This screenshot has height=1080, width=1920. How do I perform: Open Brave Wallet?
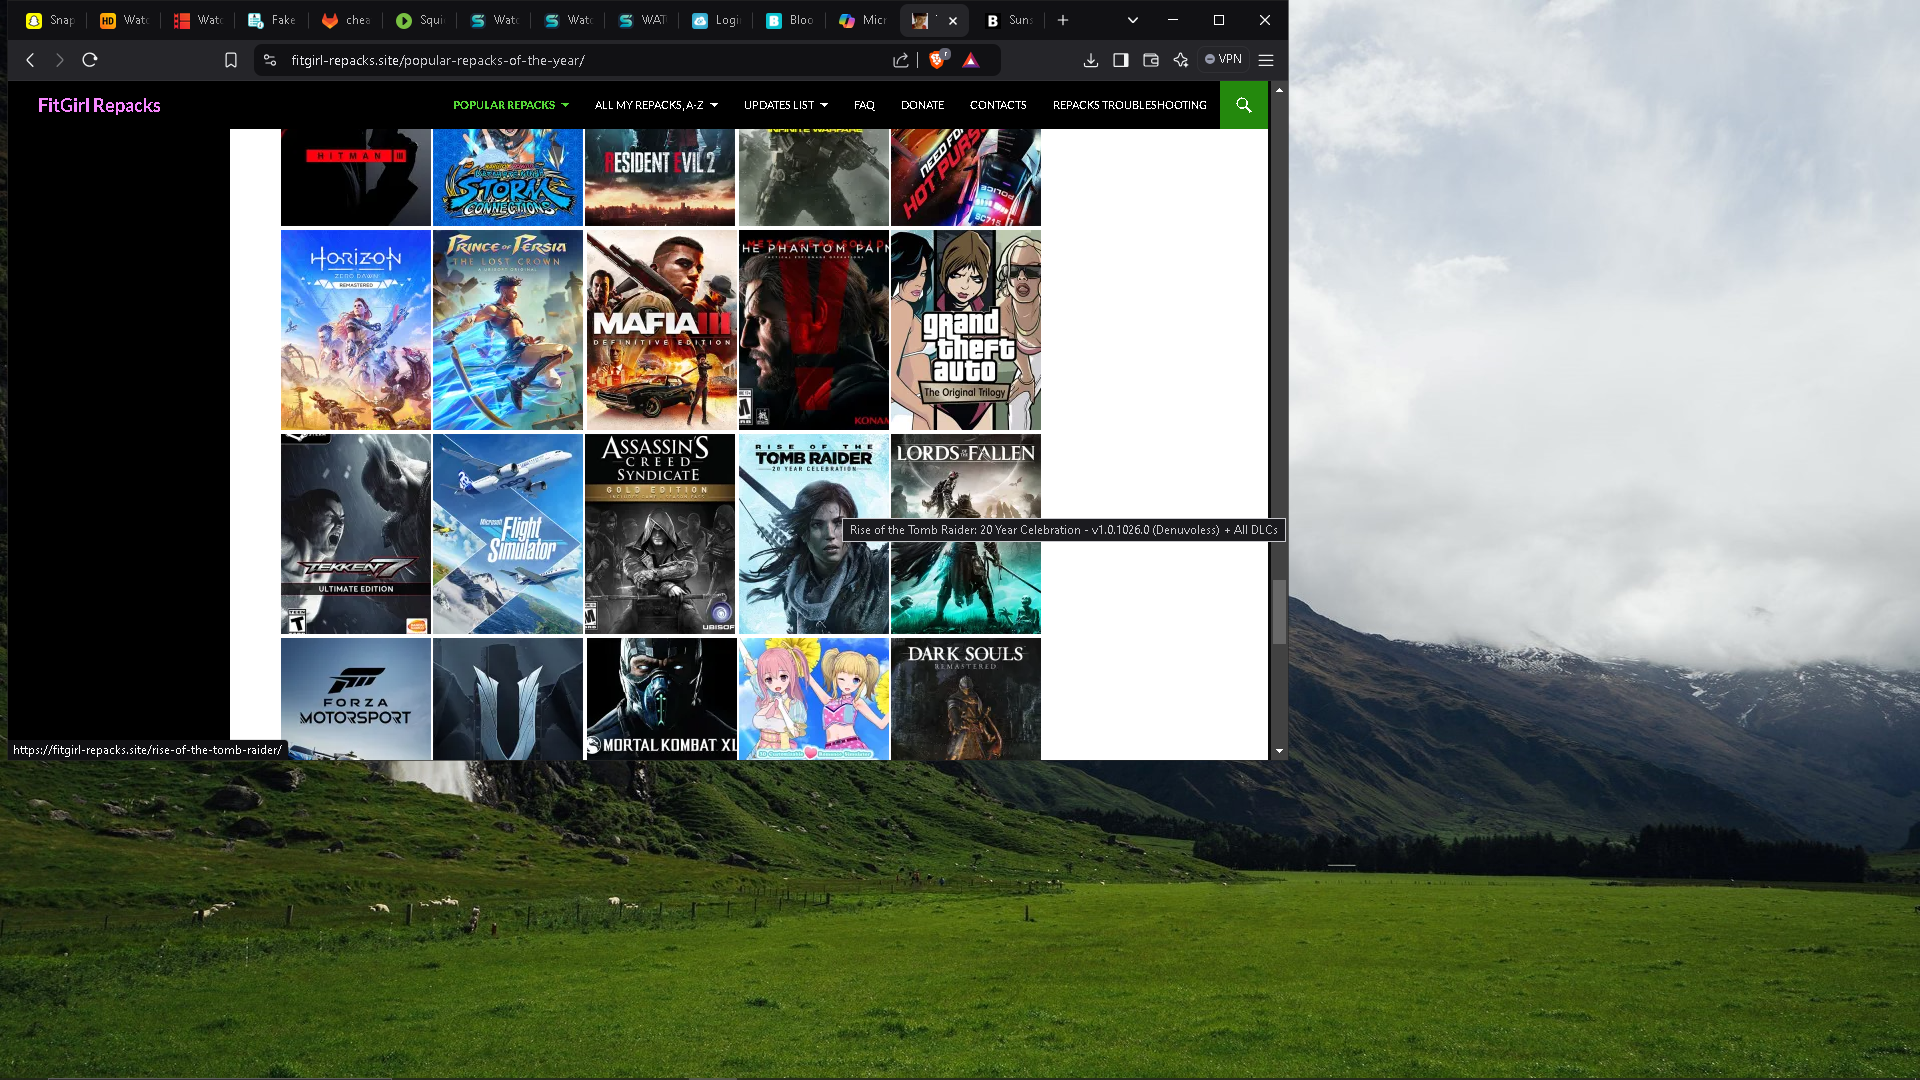pos(1151,60)
